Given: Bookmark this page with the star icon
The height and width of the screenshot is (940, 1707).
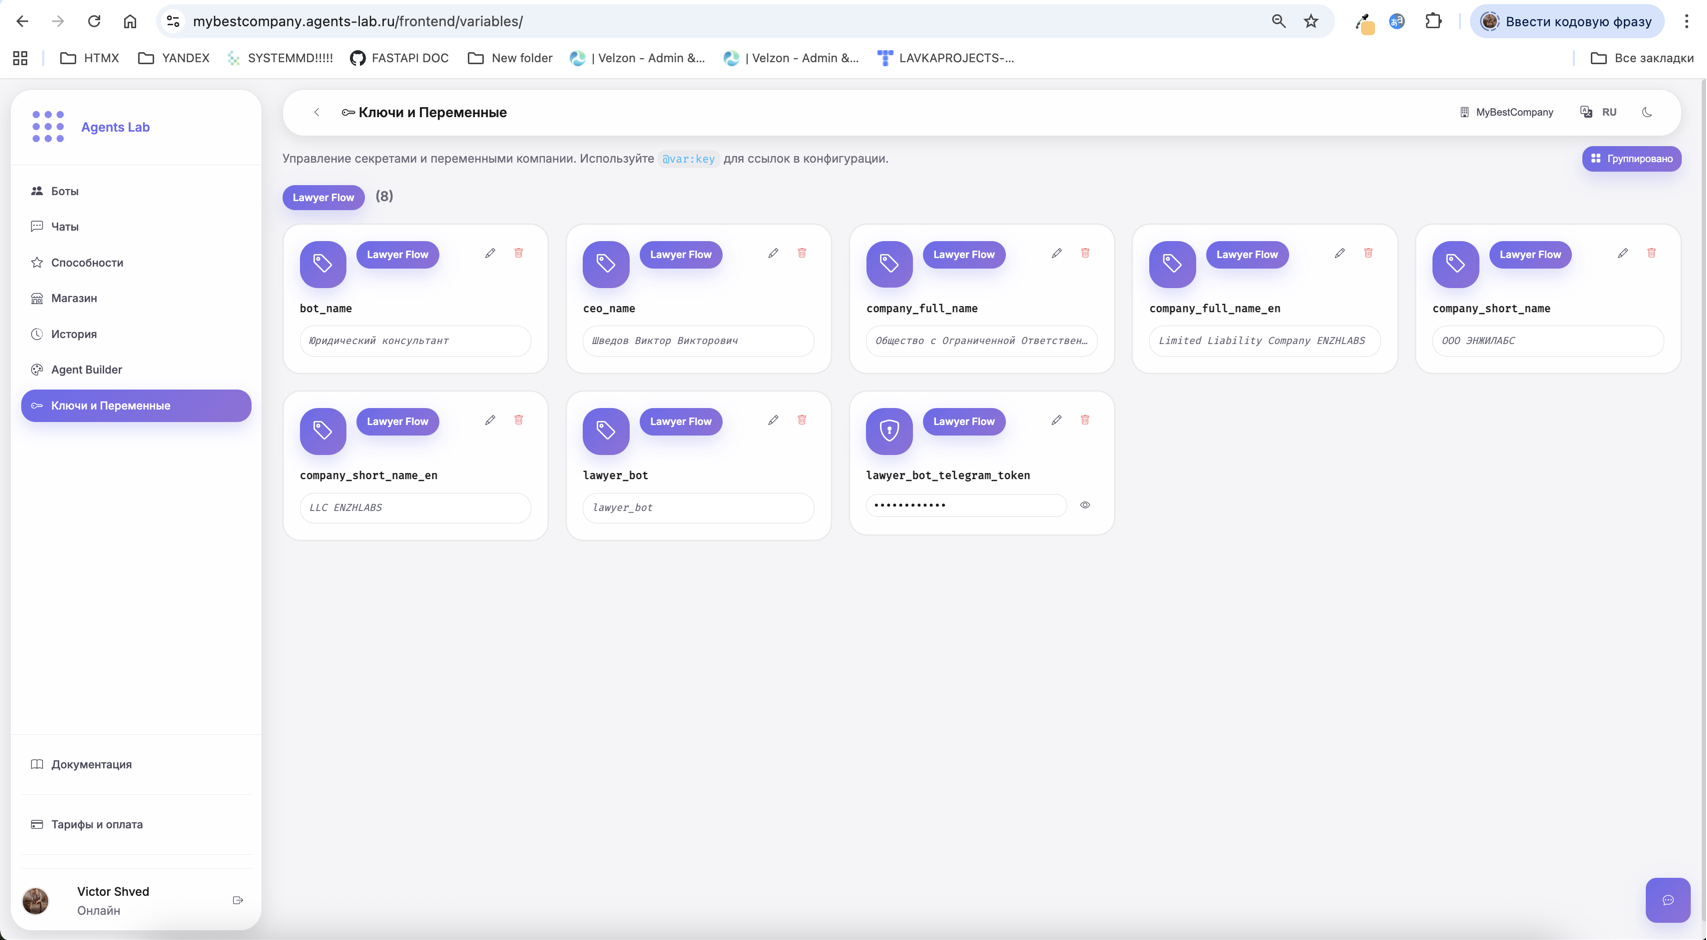Looking at the screenshot, I should click(1311, 21).
